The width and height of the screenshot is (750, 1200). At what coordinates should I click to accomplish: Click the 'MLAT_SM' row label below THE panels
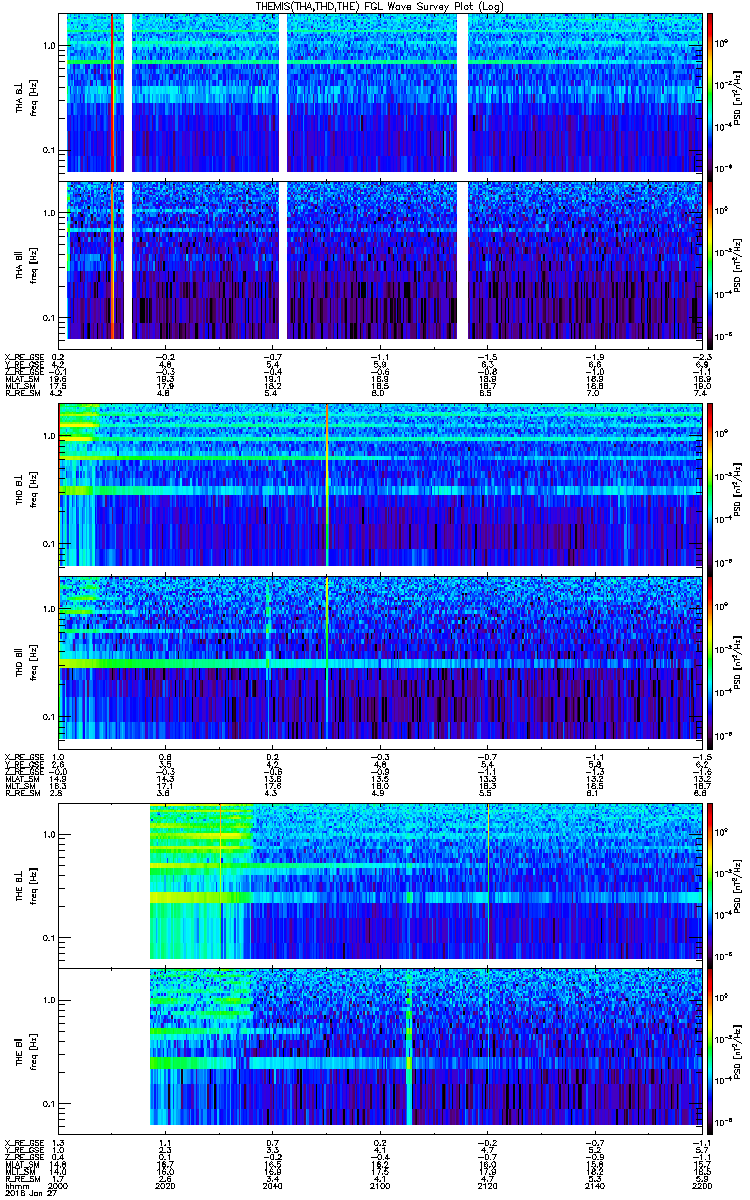tap(22, 1164)
